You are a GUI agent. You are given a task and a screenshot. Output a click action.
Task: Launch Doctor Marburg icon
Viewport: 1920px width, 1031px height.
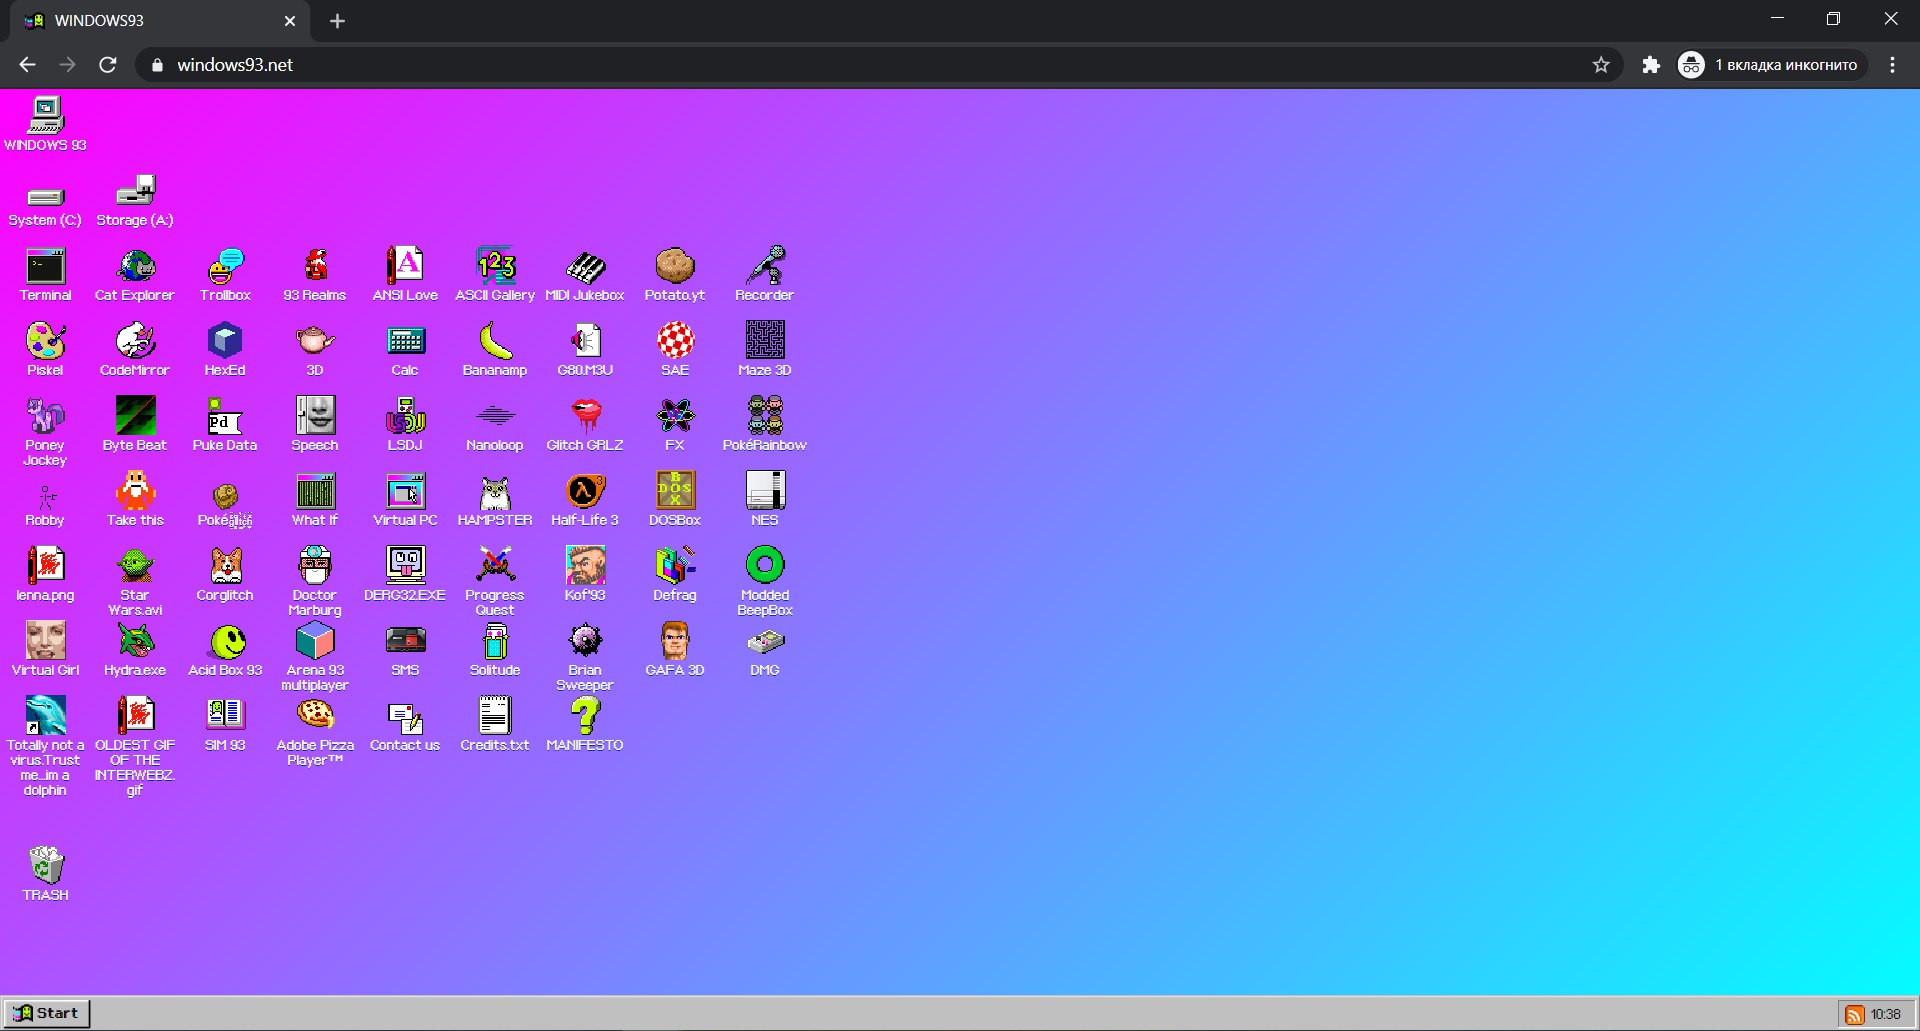coord(315,582)
